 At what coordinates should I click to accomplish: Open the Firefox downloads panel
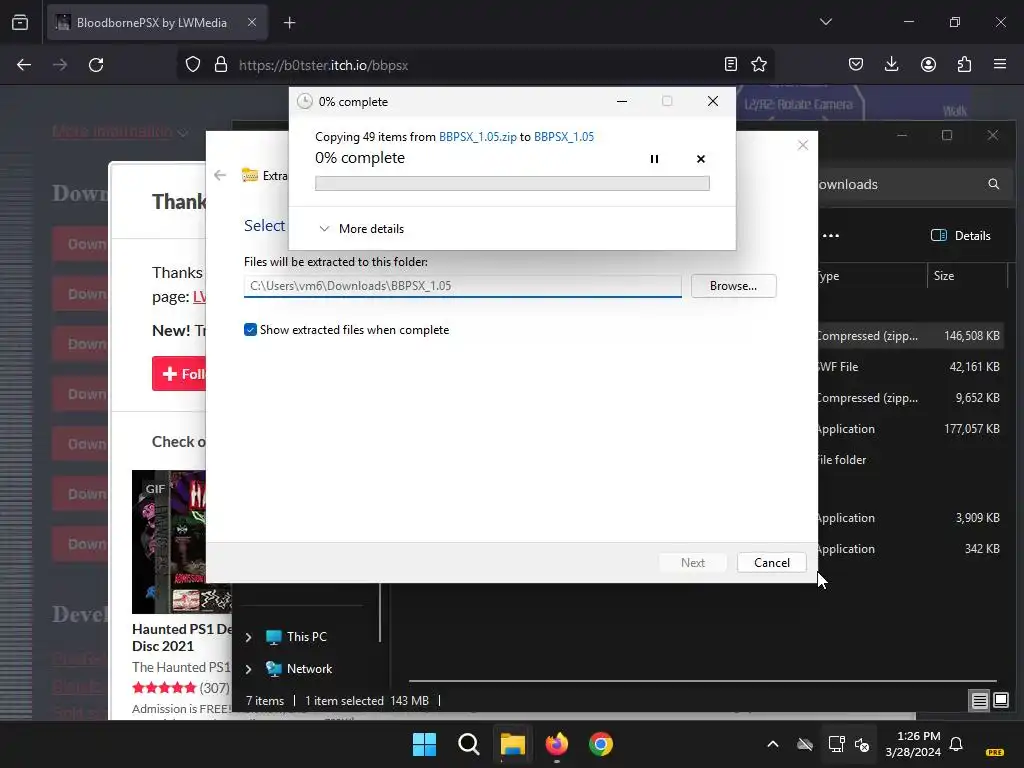891,64
